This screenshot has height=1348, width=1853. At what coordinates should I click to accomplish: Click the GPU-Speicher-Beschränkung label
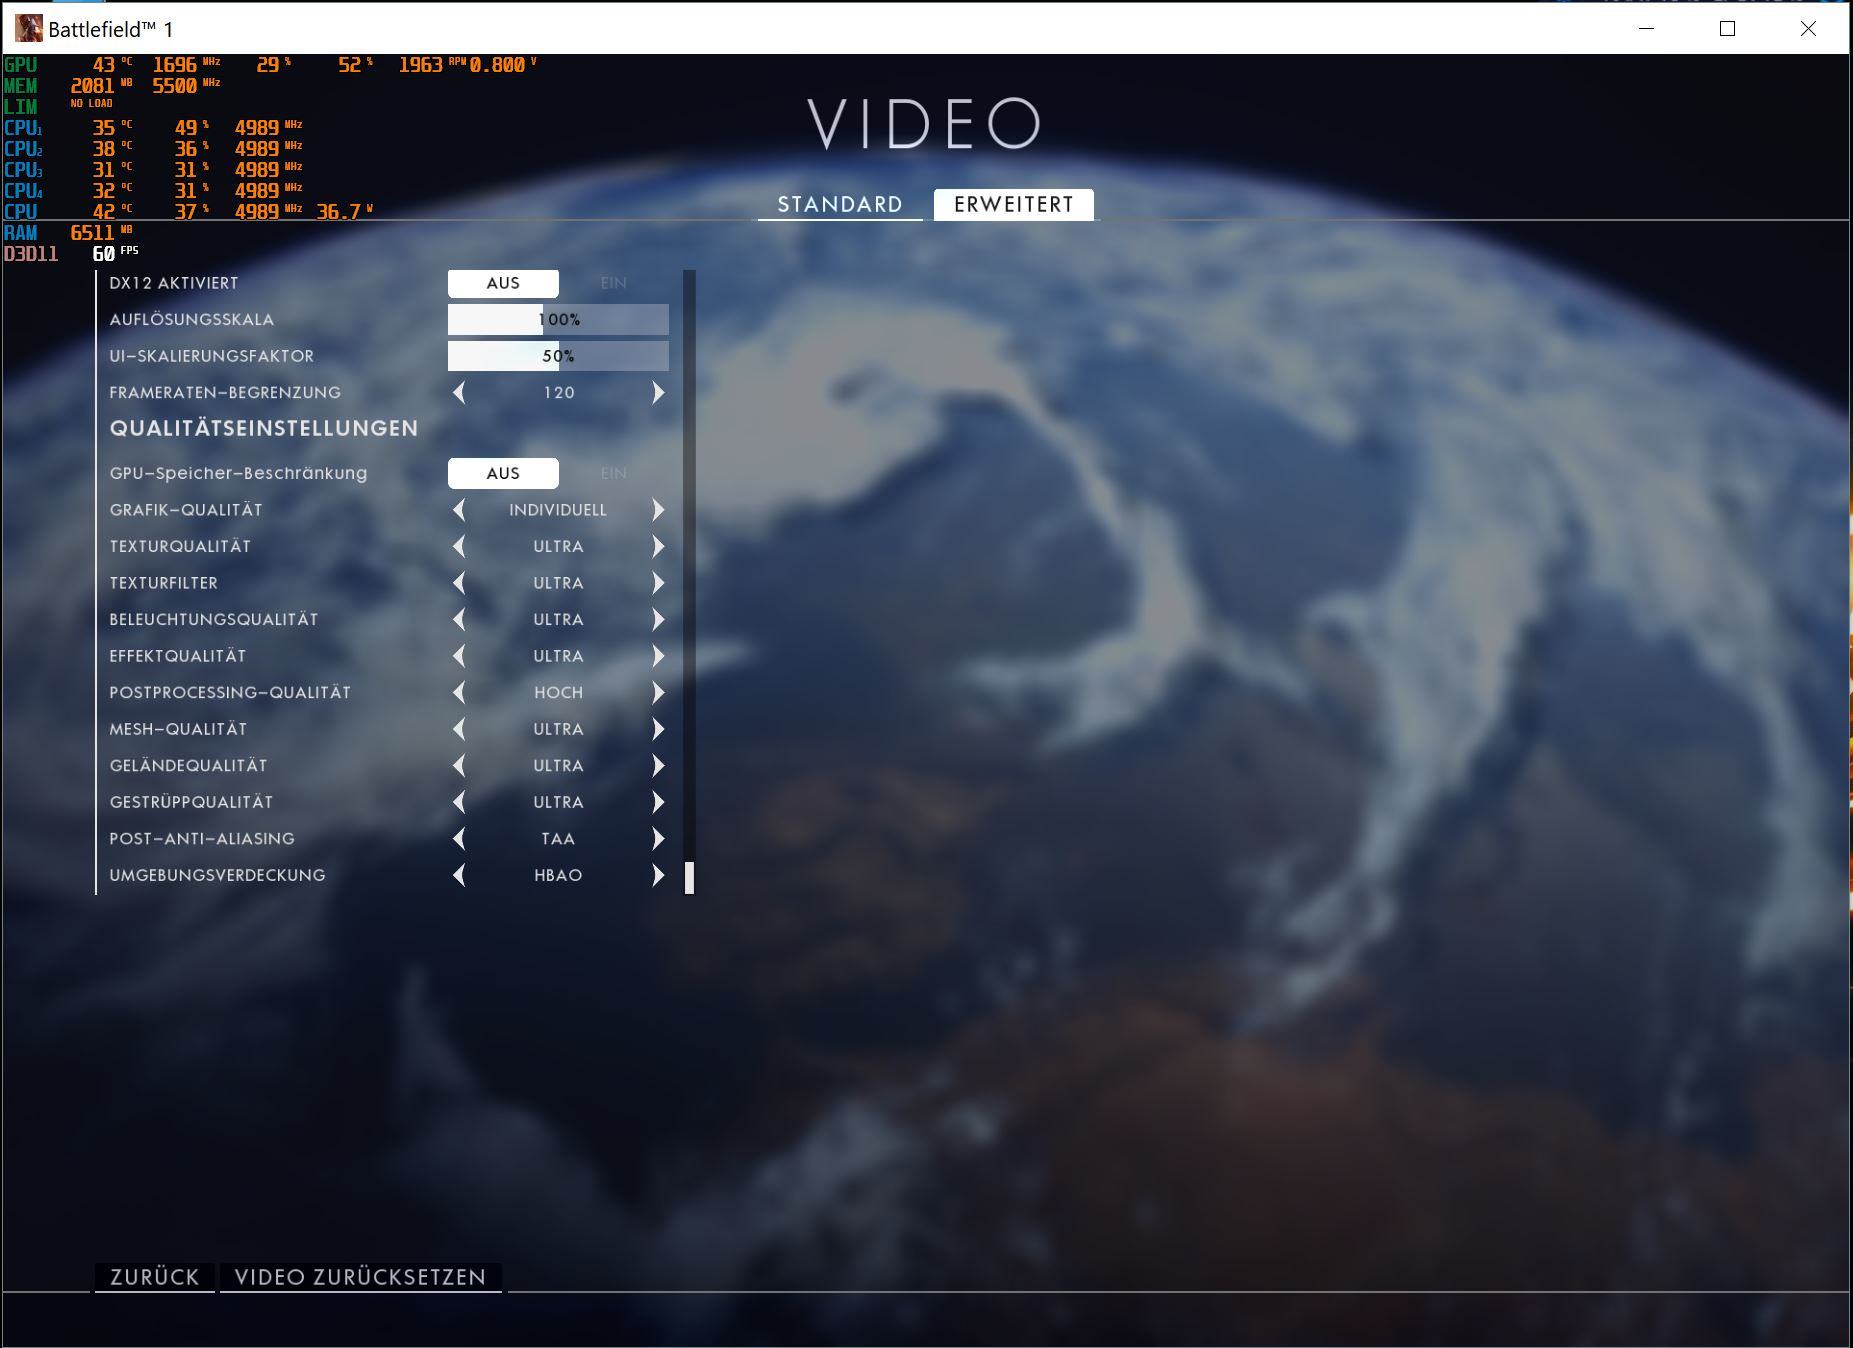pos(238,473)
